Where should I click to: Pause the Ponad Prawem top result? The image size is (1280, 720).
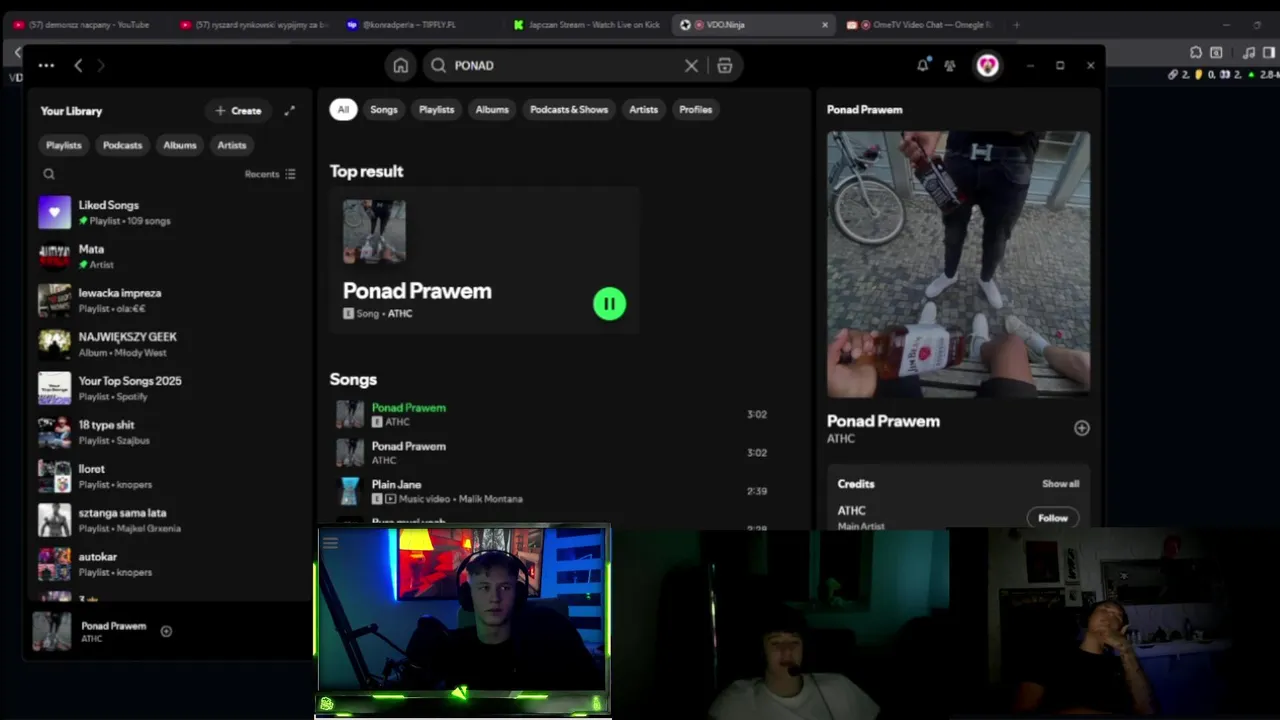609,304
